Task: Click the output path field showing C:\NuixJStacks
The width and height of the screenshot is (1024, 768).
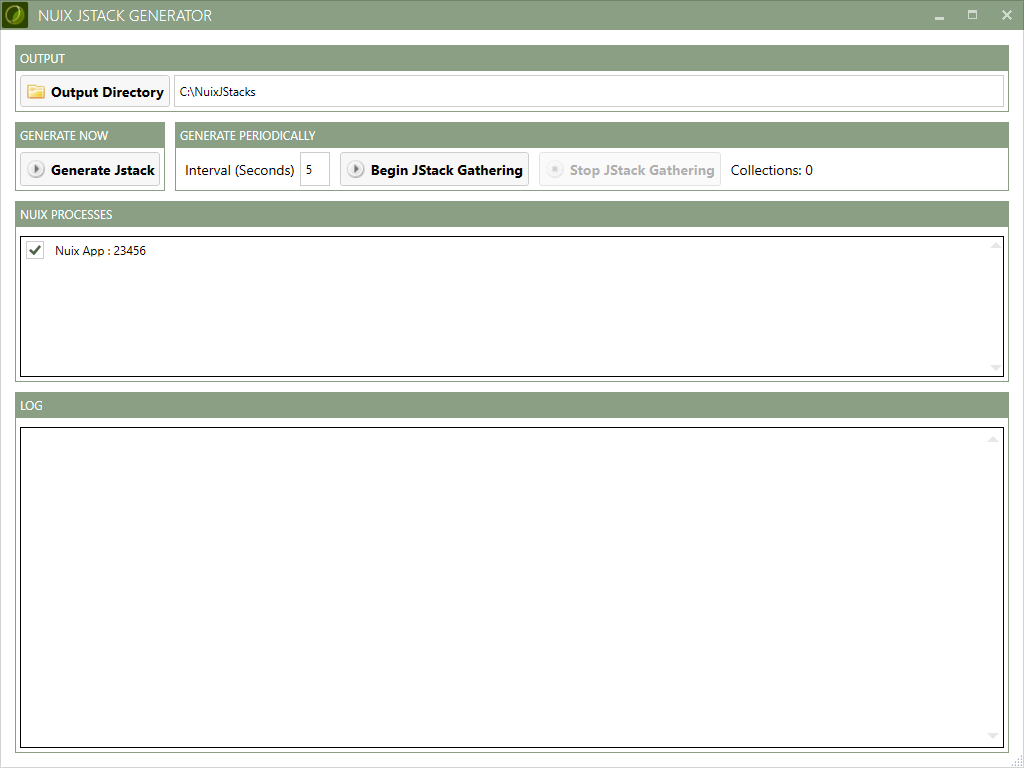Action: [x=588, y=91]
